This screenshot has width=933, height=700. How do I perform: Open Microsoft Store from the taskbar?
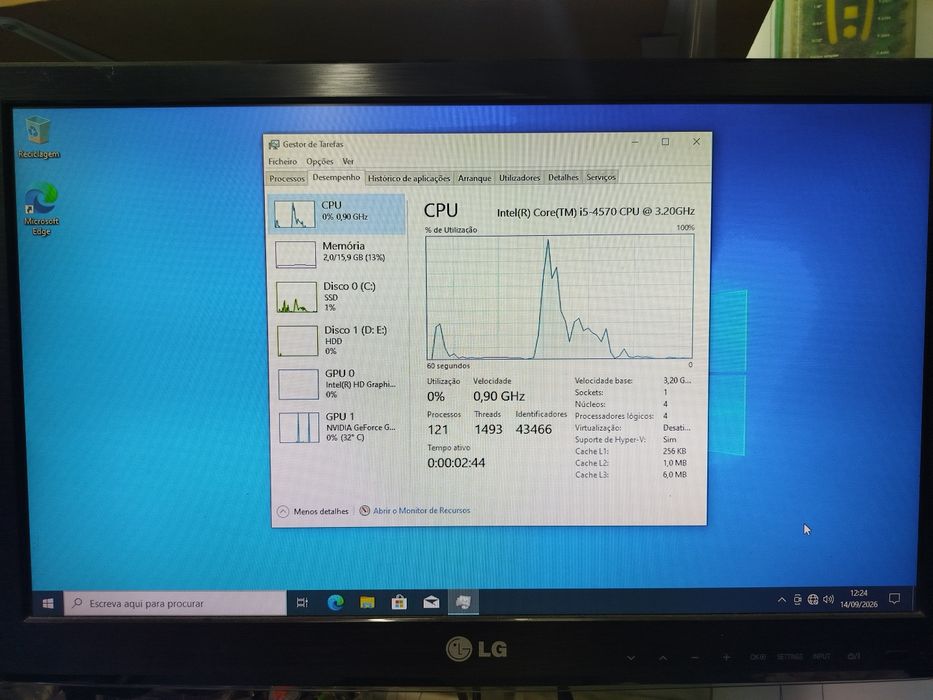399,602
